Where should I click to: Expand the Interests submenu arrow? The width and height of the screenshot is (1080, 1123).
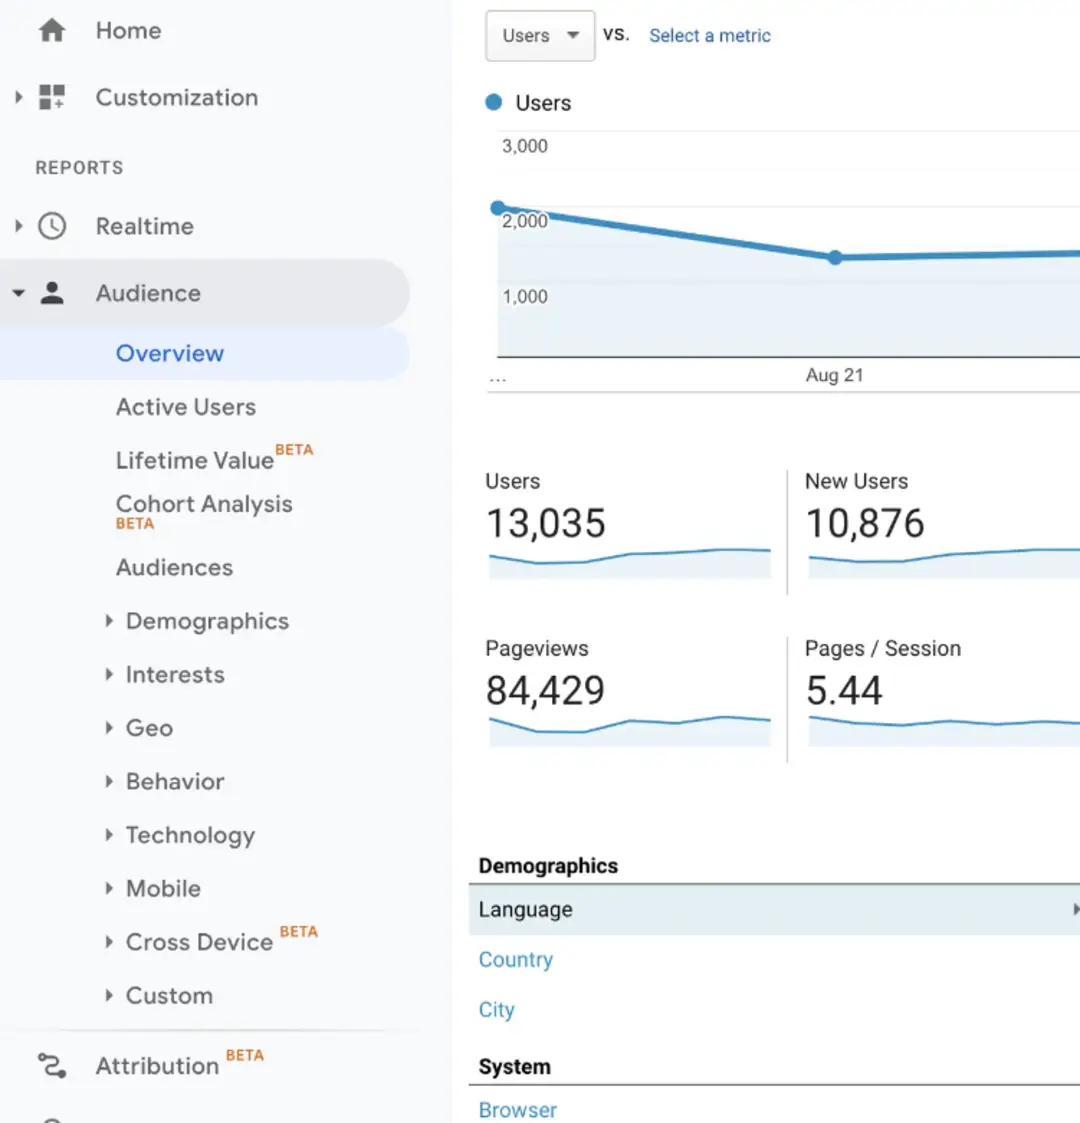click(x=109, y=674)
